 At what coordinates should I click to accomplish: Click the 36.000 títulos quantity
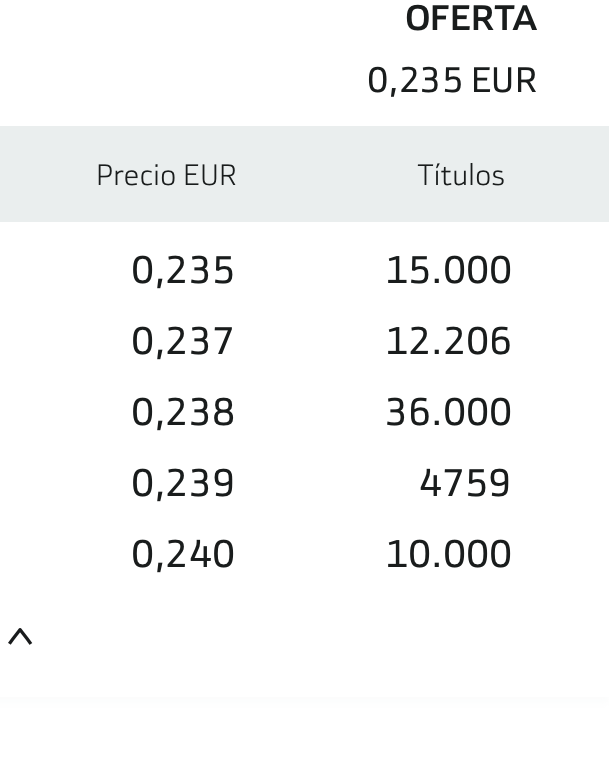pos(448,412)
